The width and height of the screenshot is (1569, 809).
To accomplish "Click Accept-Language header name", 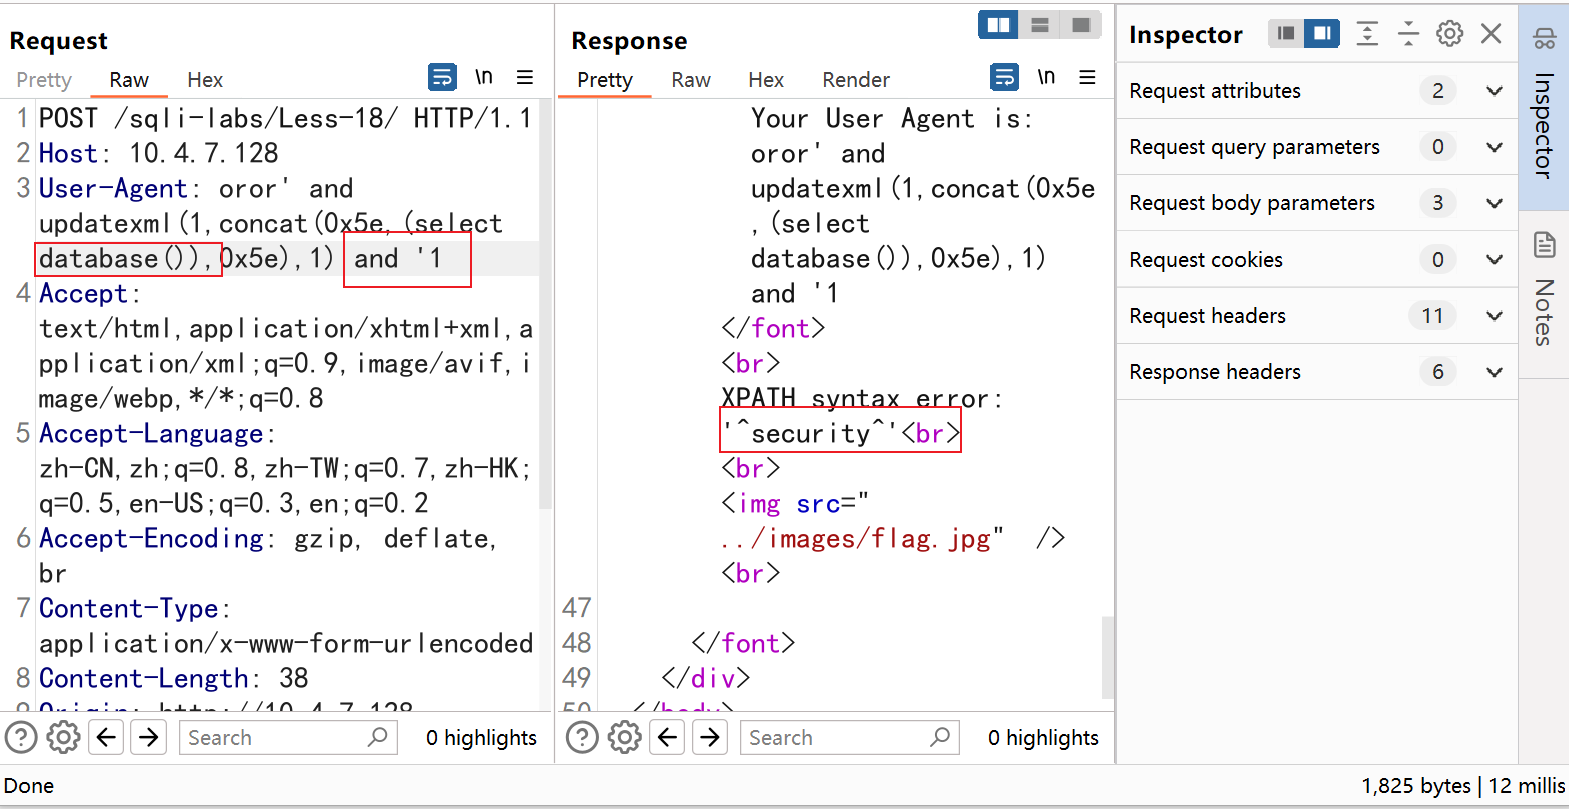I will pos(151,433).
